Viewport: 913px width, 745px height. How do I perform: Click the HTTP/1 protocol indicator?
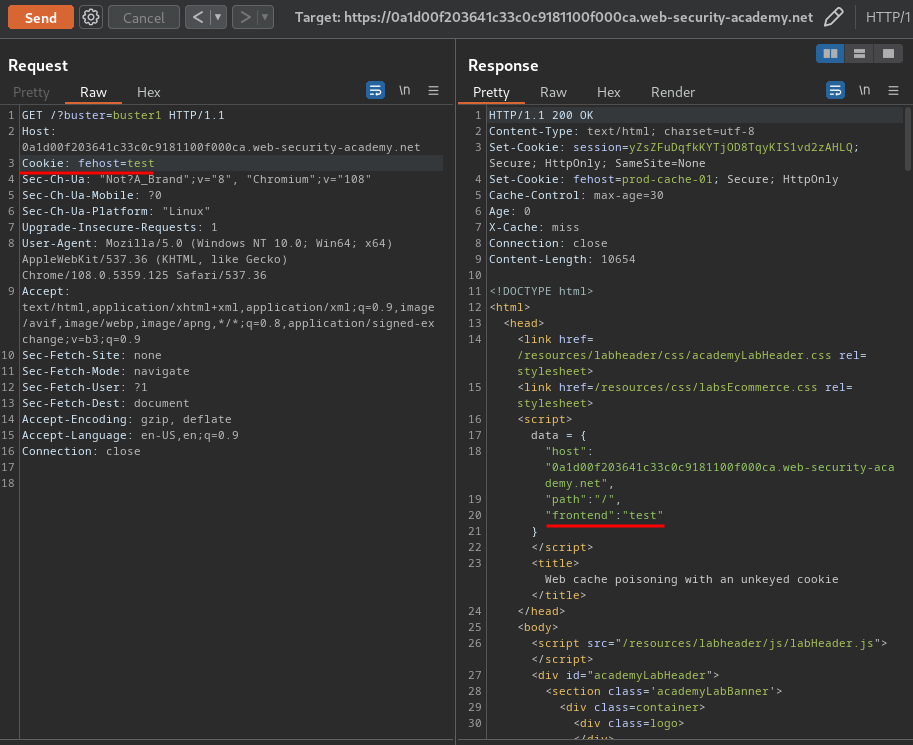[888, 17]
